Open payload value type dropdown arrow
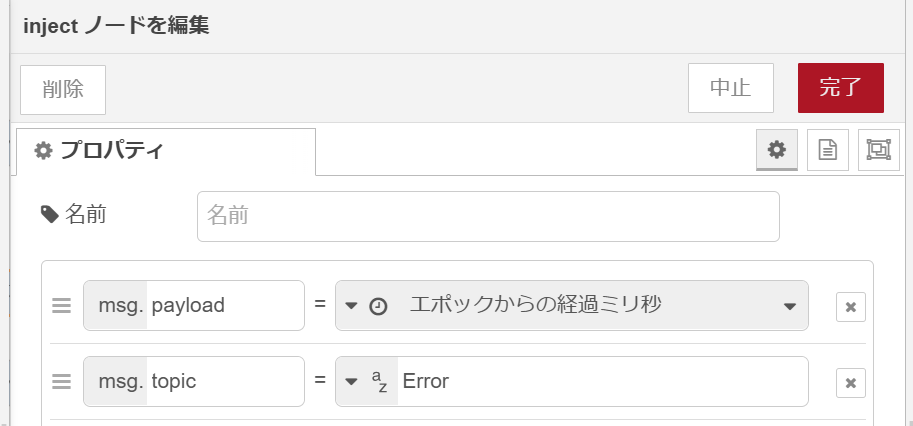This screenshot has height=426, width=913. [351, 306]
